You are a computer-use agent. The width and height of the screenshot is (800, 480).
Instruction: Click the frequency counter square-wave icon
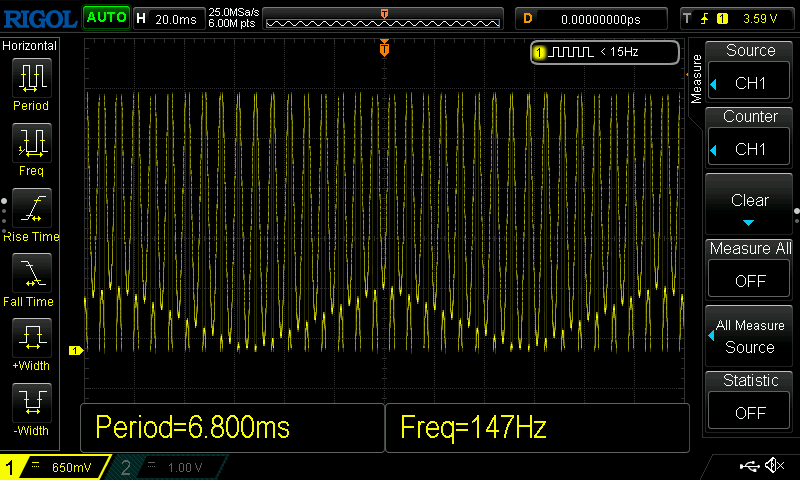coord(573,52)
